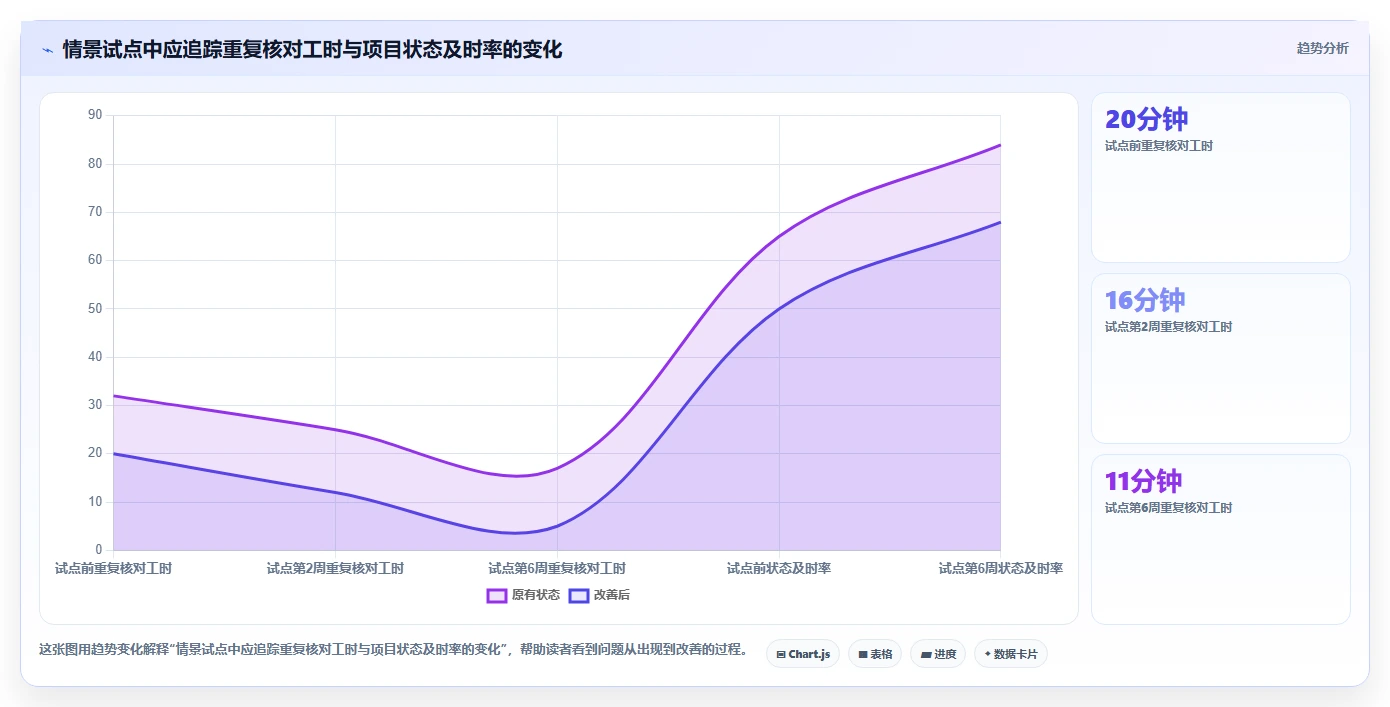1390x707 pixels.
Task: Click the trend icon beside the title
Action: coord(47,49)
